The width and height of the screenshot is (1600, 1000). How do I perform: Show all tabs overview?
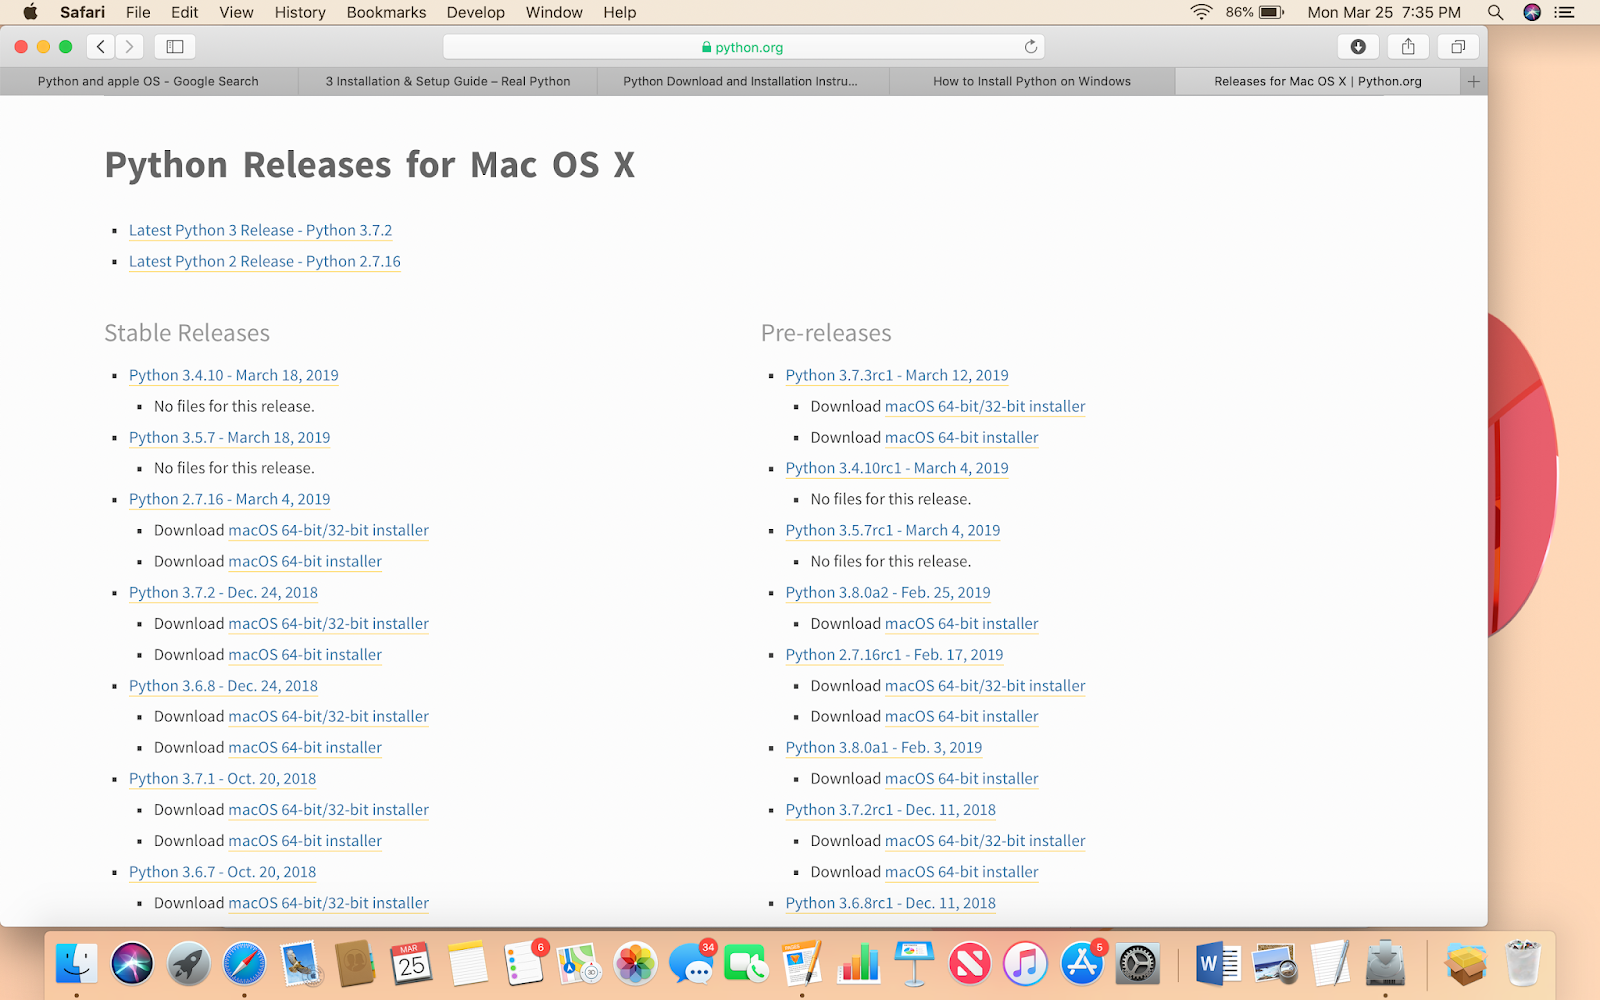click(1458, 46)
